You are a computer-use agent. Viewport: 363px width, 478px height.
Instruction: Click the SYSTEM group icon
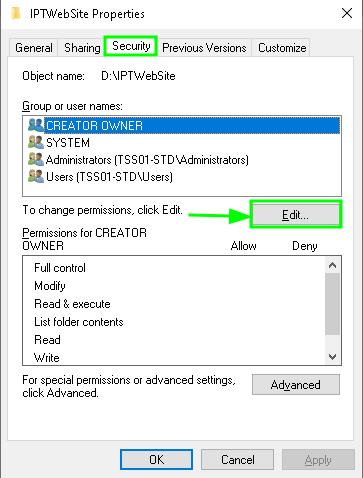36,143
